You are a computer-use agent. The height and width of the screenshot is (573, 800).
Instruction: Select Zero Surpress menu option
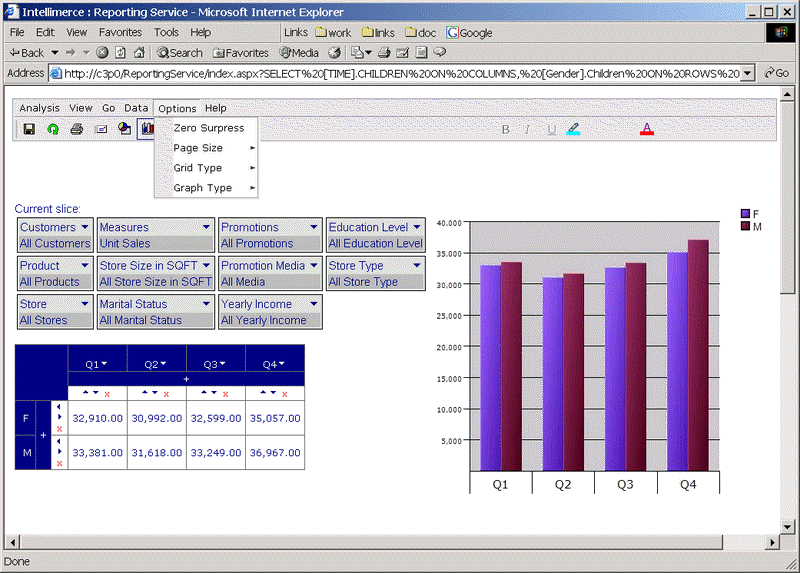206,128
